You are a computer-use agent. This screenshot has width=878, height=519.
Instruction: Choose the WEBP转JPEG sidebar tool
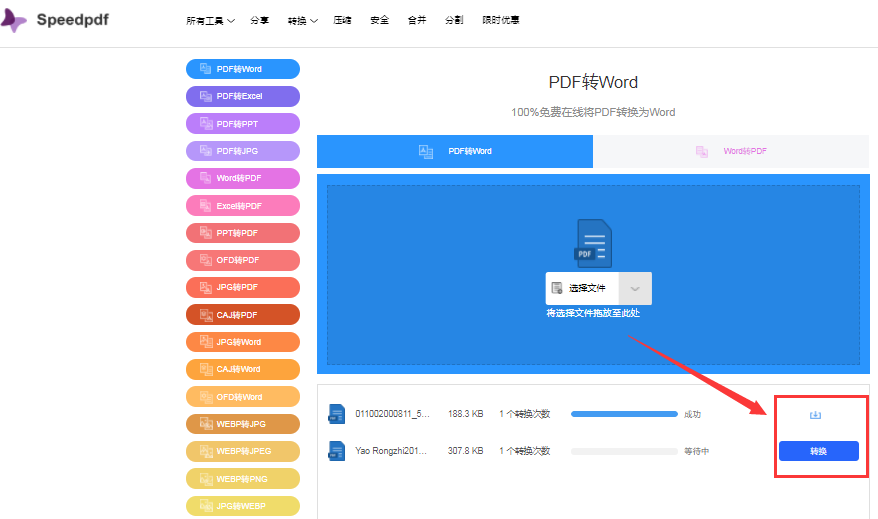(x=243, y=451)
